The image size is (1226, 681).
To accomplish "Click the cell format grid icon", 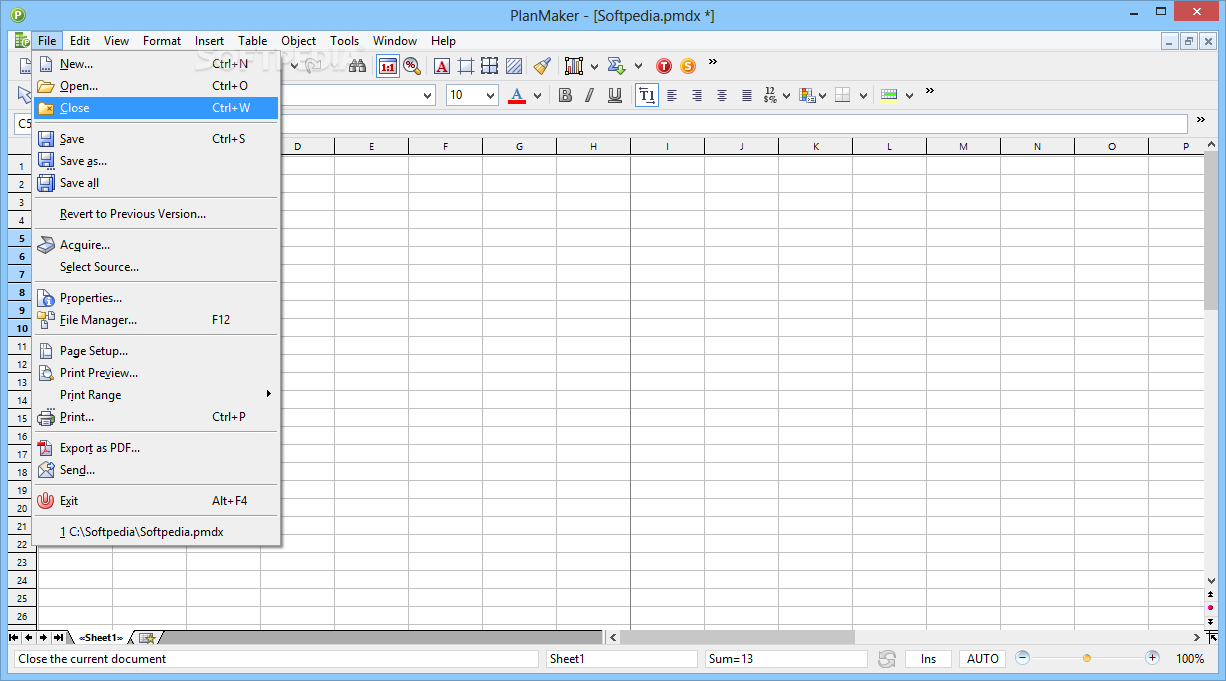I will (466, 66).
